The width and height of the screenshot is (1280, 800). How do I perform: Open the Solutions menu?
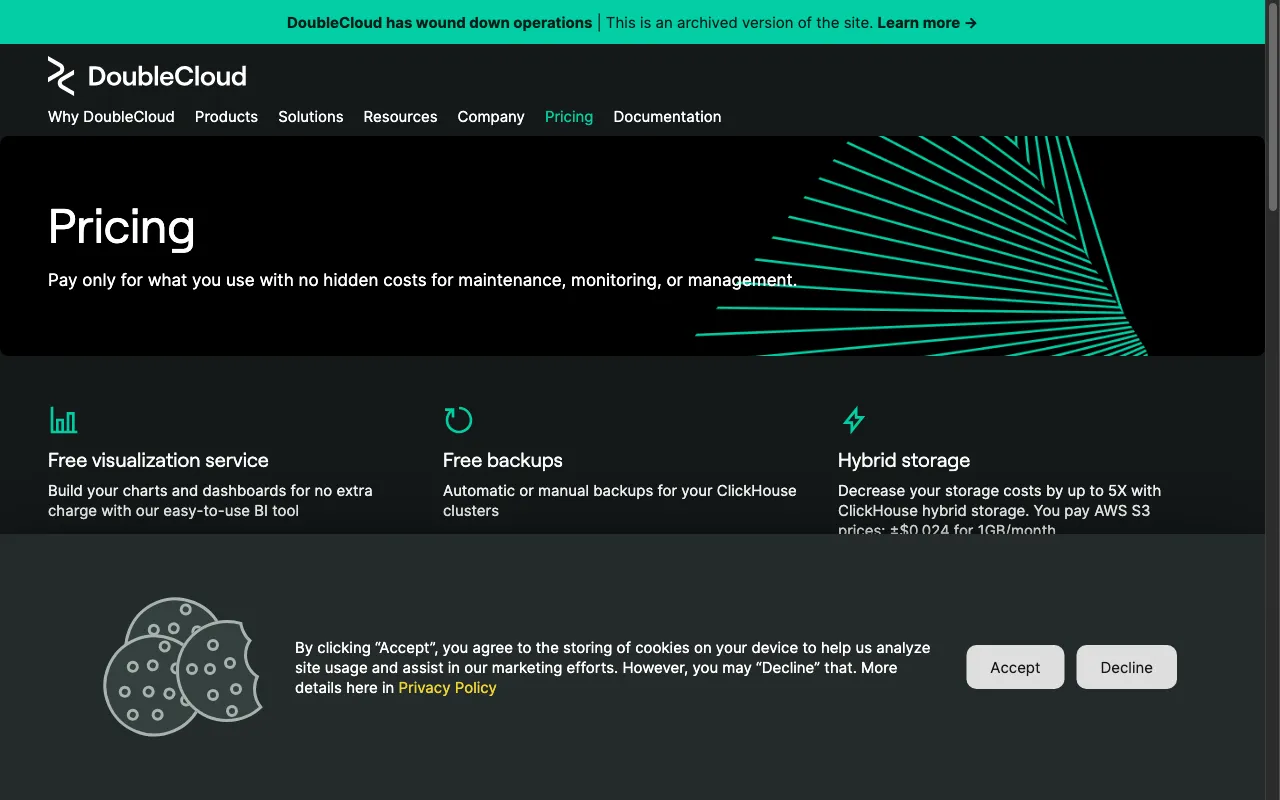click(x=311, y=117)
